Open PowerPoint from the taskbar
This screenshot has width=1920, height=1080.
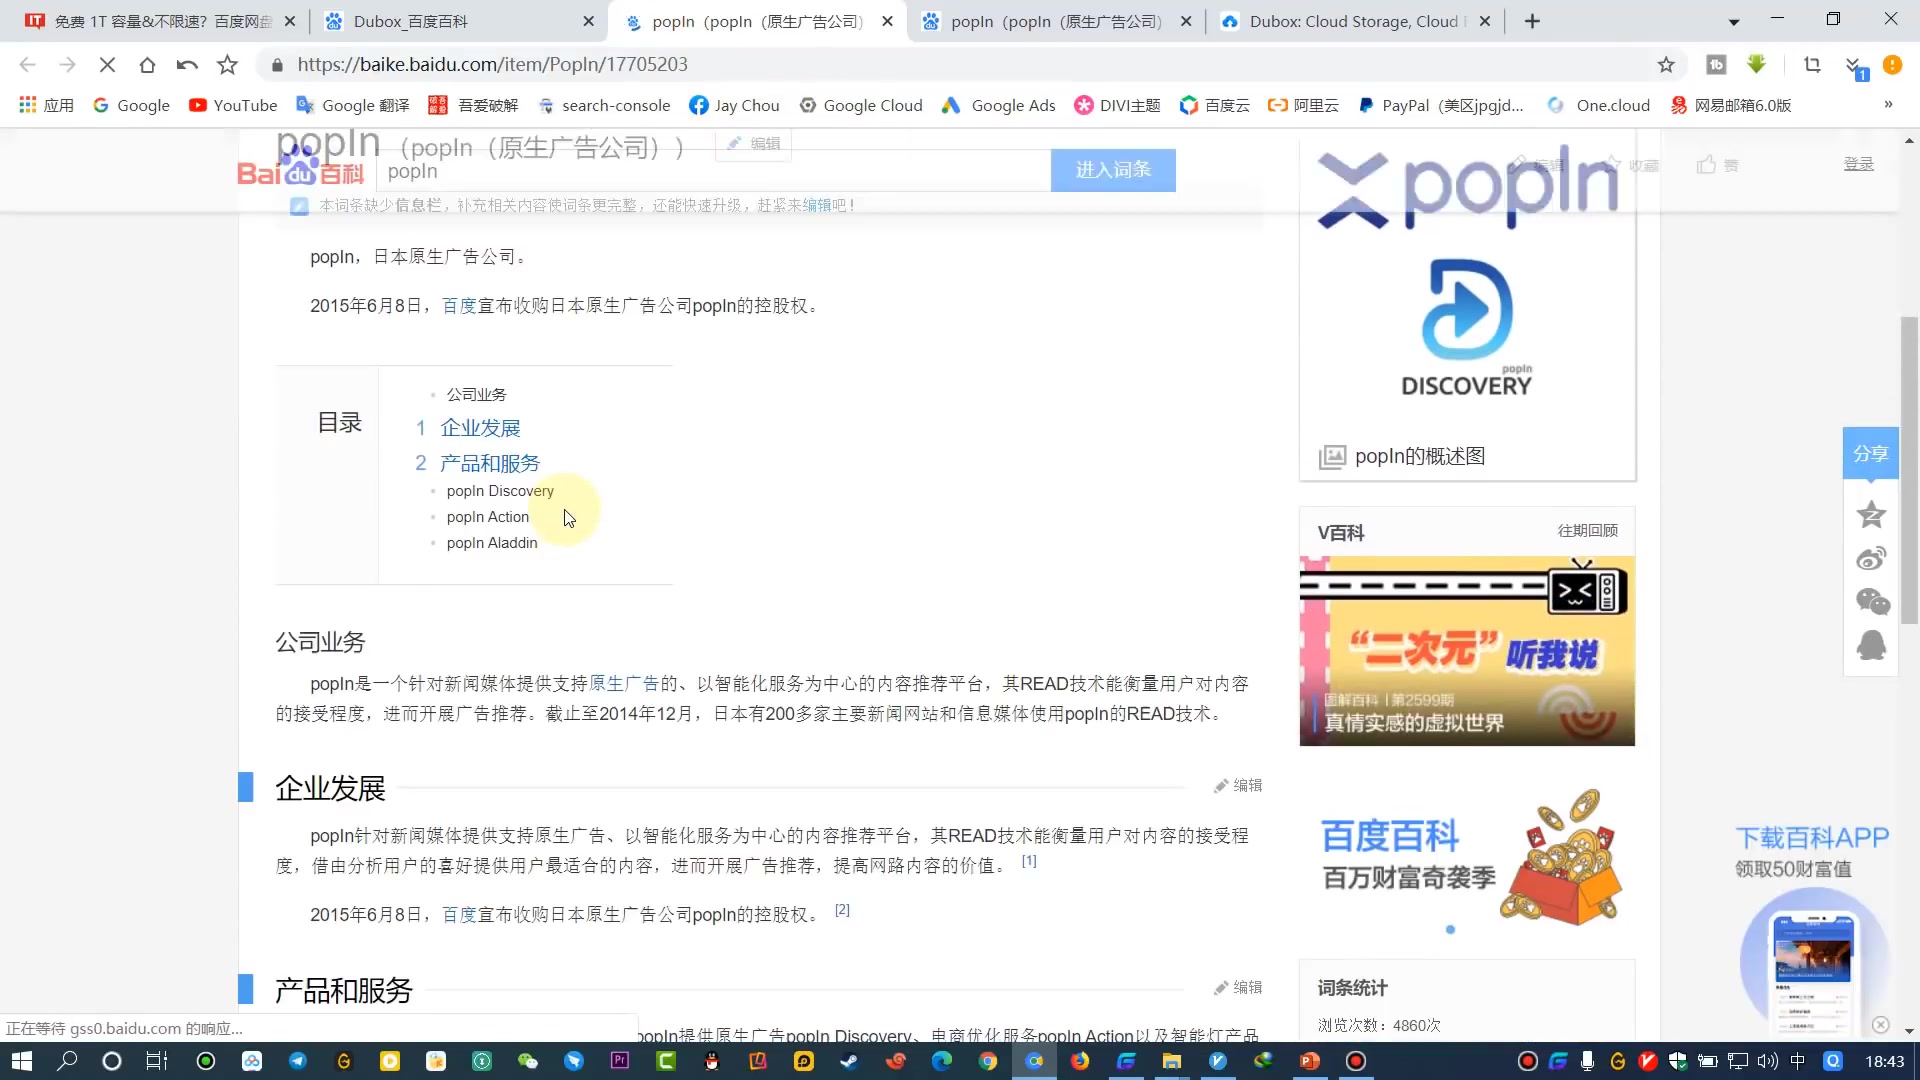pyautogui.click(x=1309, y=1061)
